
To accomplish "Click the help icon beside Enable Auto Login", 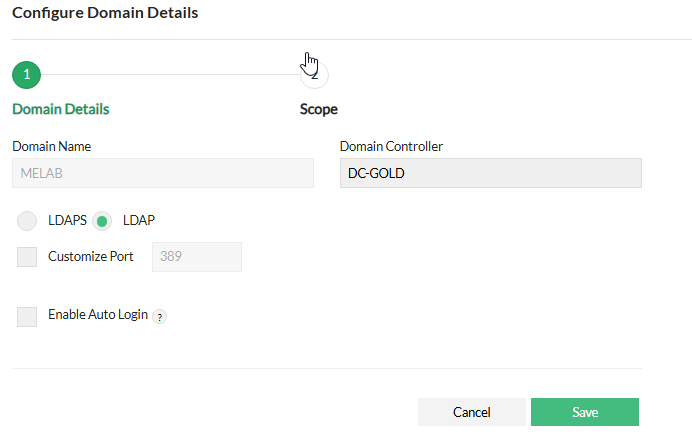I will 160,317.
